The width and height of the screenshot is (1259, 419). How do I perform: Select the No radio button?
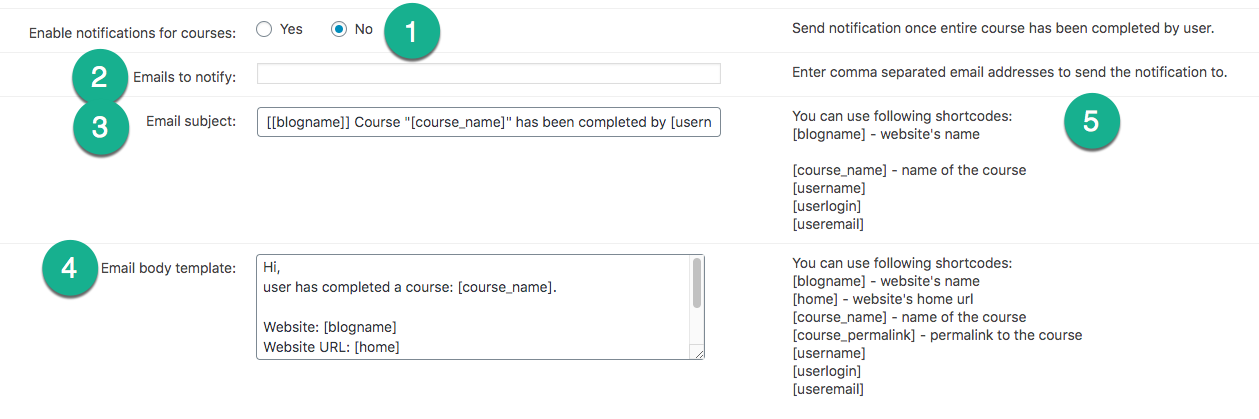[339, 29]
